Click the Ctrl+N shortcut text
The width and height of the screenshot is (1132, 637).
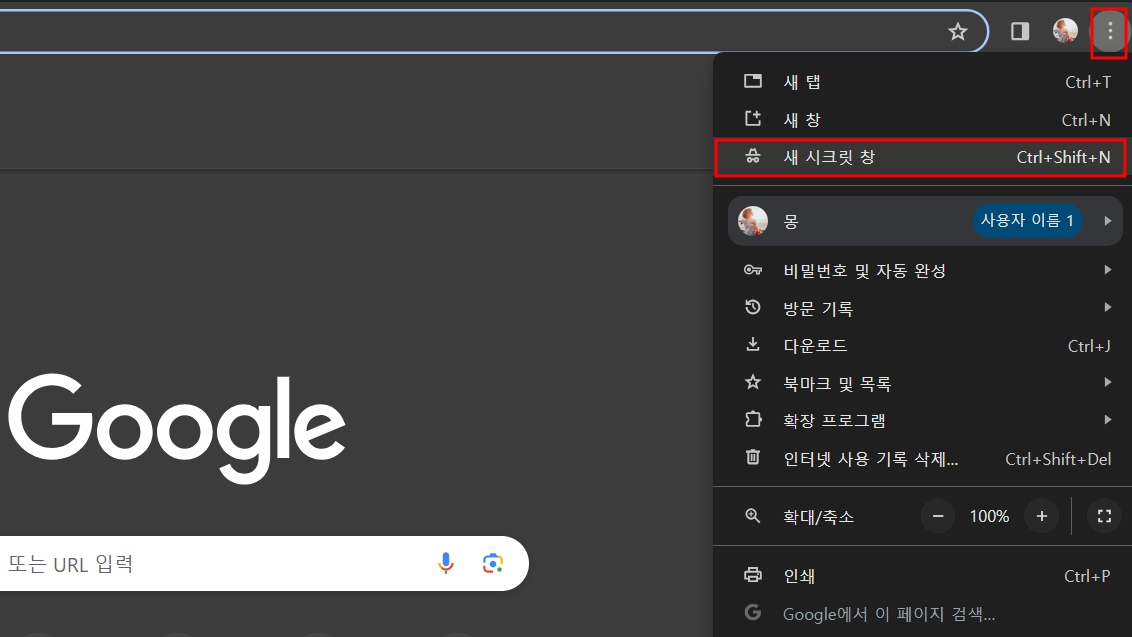click(1086, 120)
